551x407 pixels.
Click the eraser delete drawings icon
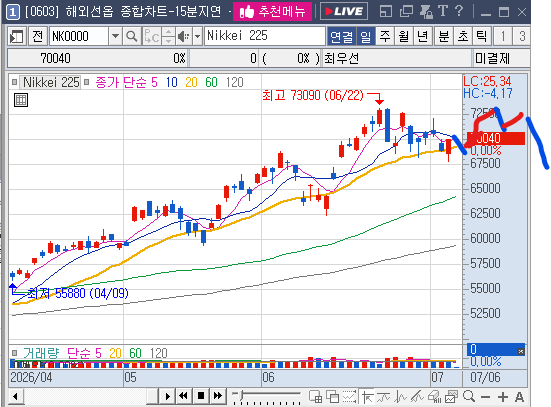click(434, 397)
